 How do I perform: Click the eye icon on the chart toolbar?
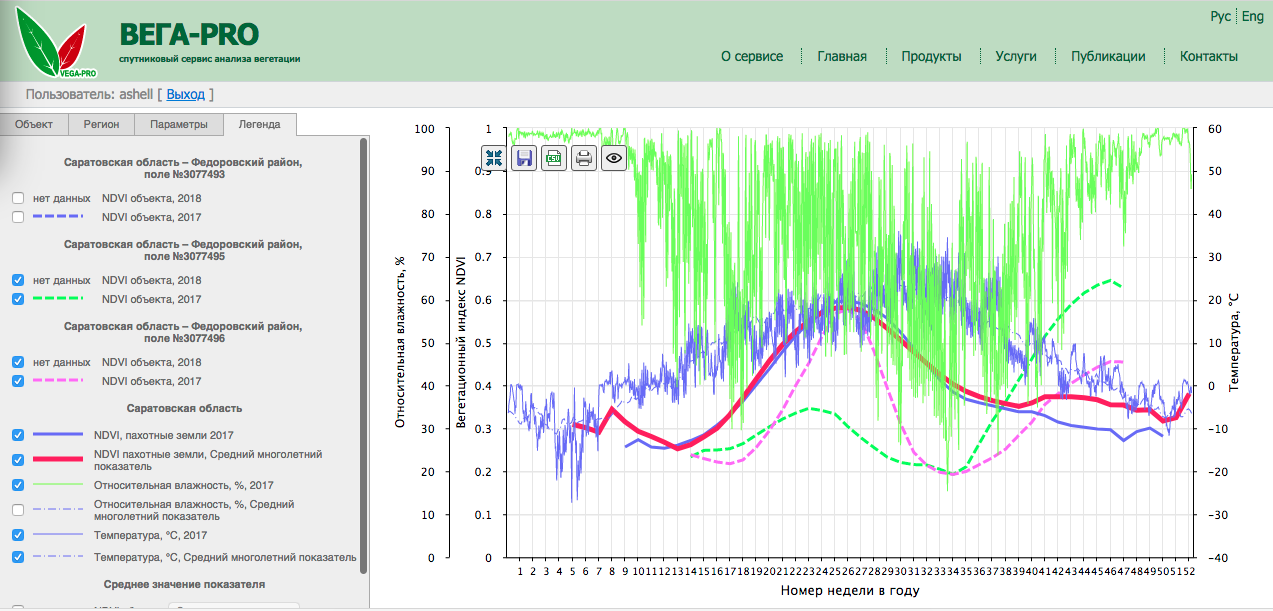[614, 158]
